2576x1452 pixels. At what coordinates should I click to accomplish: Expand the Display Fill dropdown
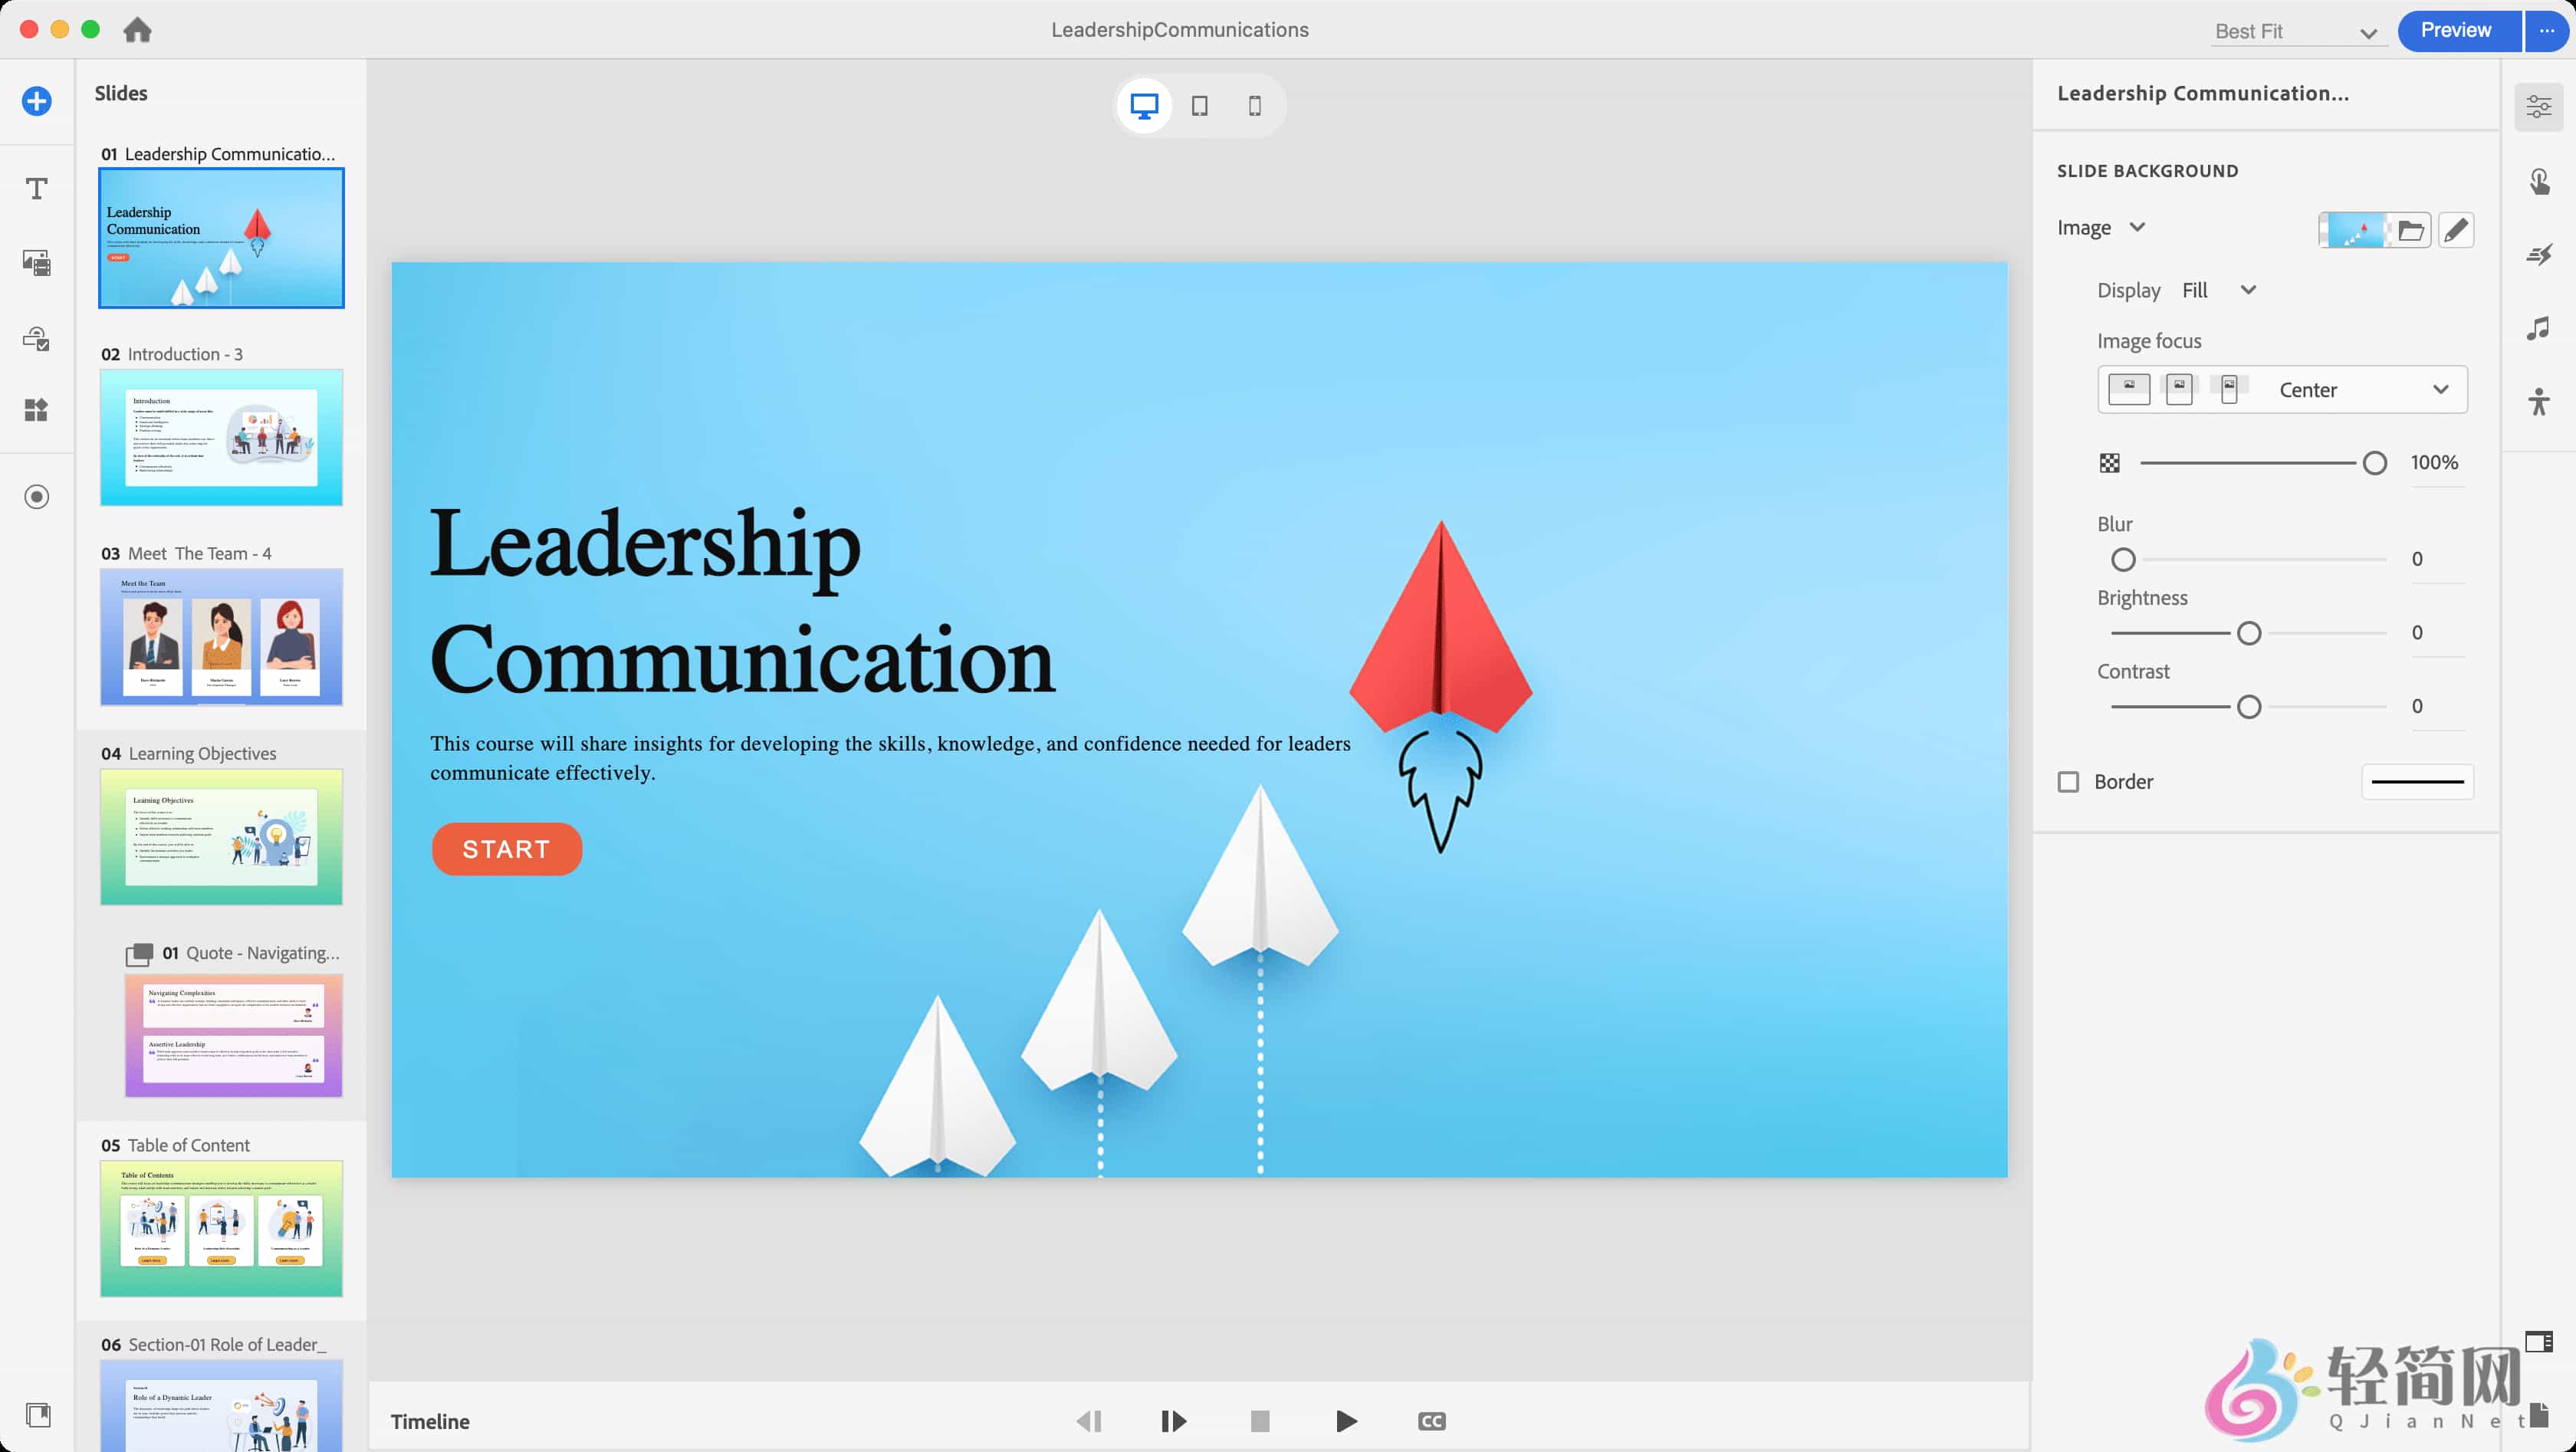point(2220,290)
